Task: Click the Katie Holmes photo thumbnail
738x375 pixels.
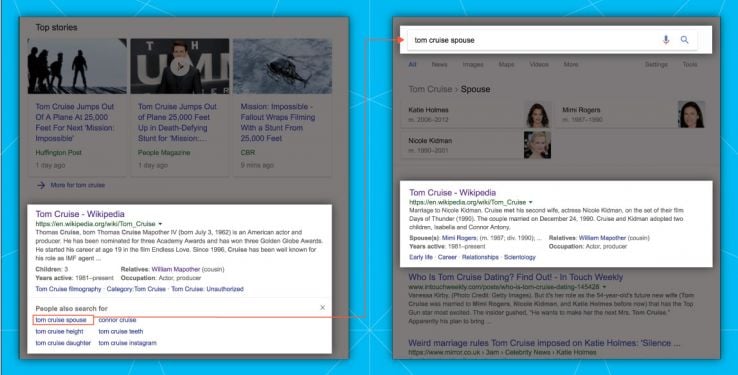Action: tap(537, 114)
